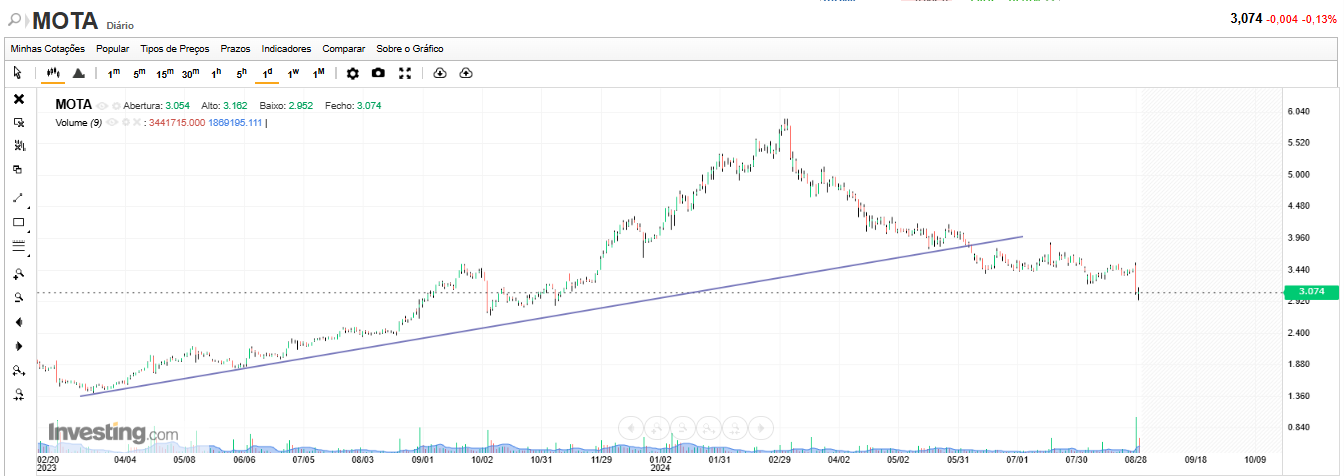Viewport: 1344px width, 476px height.
Task: Expand the Tipos de Preços dropdown
Action: coord(175,48)
